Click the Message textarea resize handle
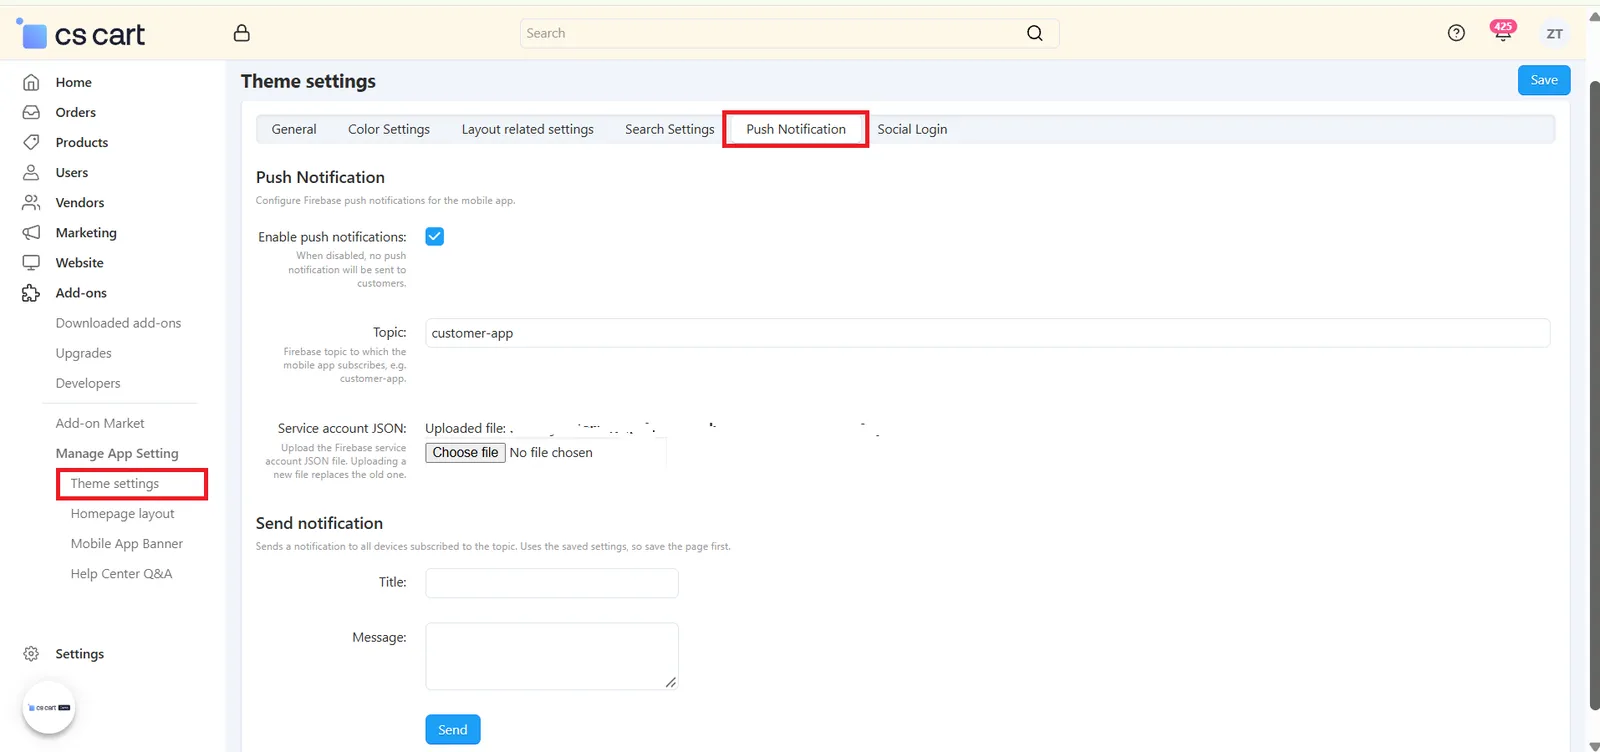Viewport: 1600px width, 752px height. point(671,683)
